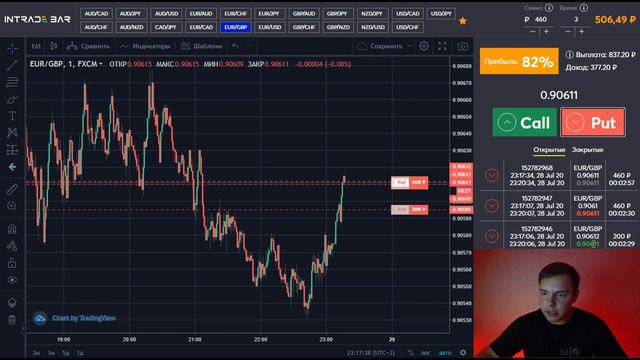Select the crosshair cursor tool
This screenshot has height=360, width=640.
point(12,48)
